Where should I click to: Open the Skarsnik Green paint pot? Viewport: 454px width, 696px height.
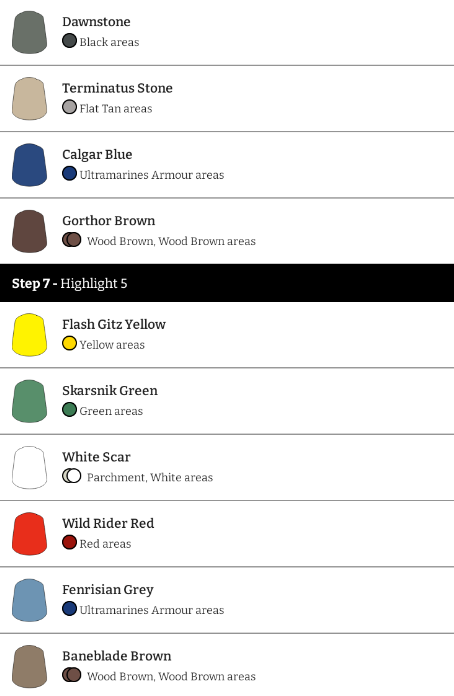click(x=29, y=401)
